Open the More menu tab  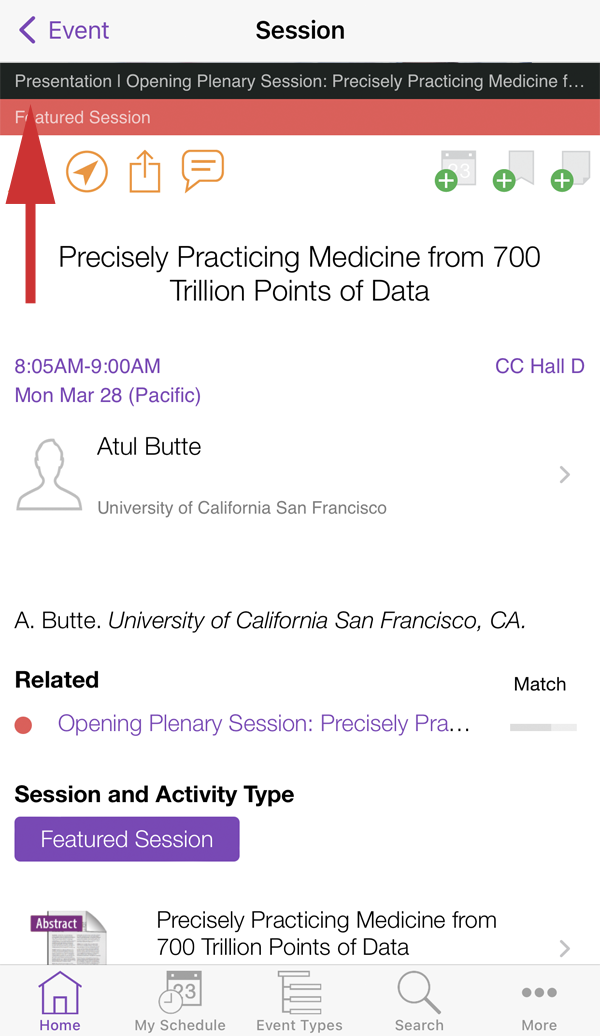click(539, 1001)
